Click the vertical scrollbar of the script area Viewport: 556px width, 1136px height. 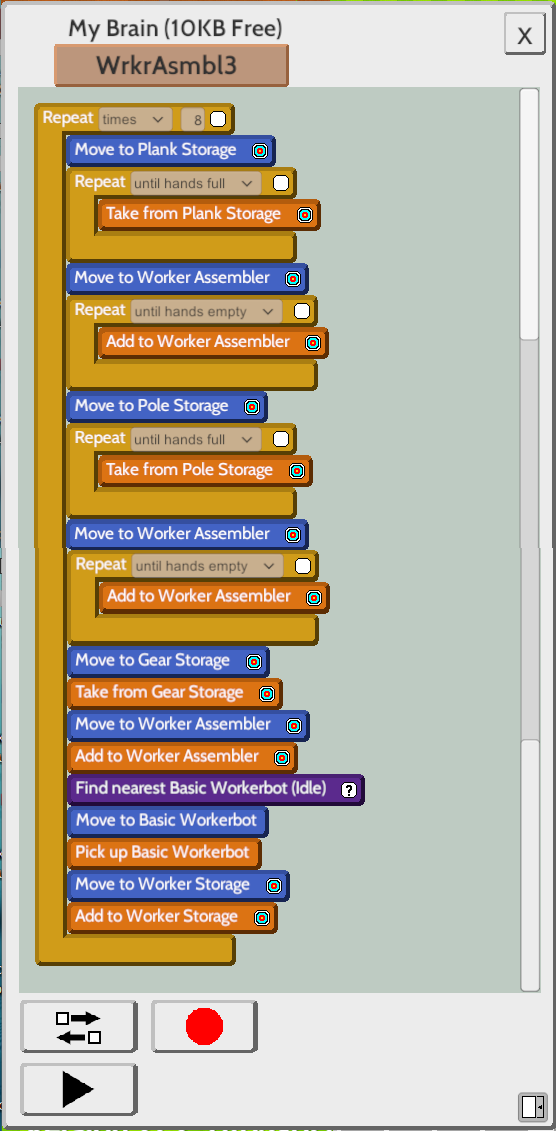[530, 540]
